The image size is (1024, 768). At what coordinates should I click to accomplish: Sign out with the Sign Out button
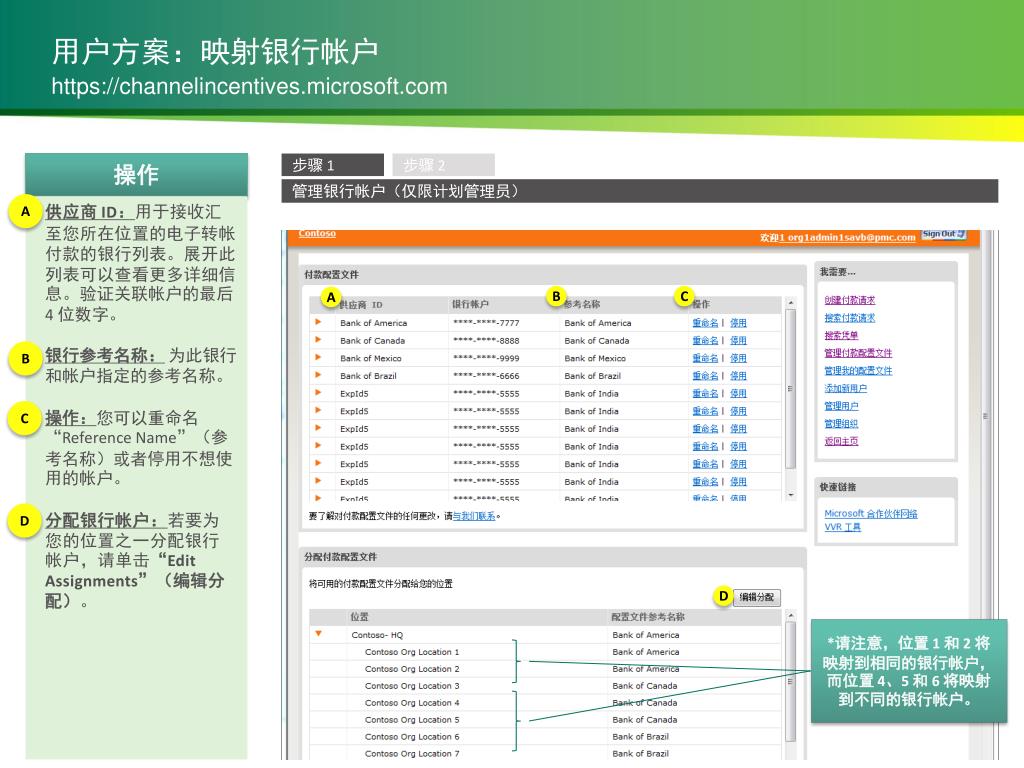pos(944,234)
